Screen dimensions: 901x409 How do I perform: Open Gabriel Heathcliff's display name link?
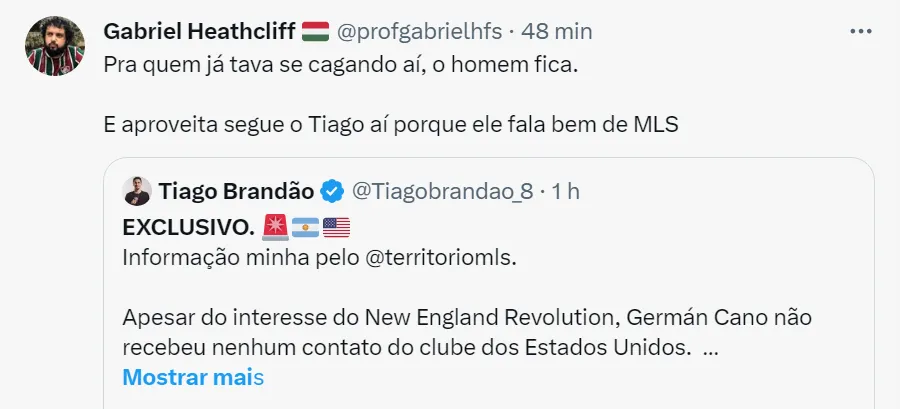click(199, 32)
